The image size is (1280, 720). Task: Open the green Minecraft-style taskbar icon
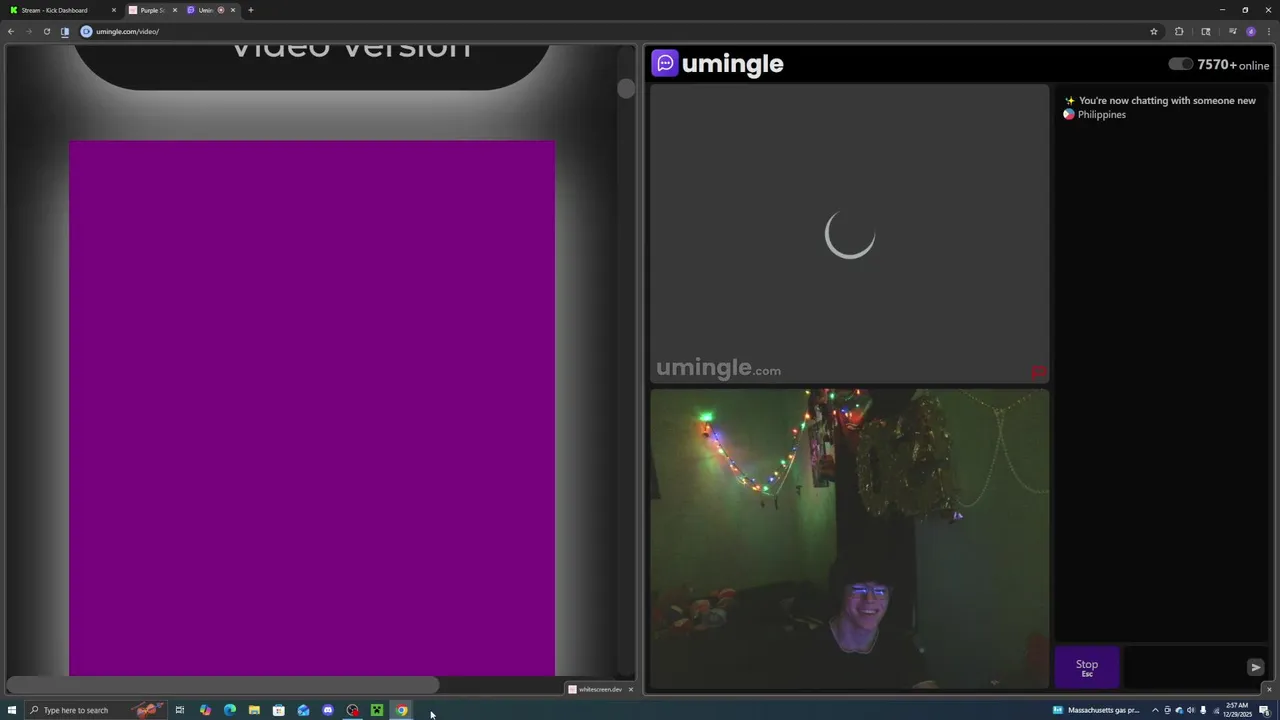(377, 710)
